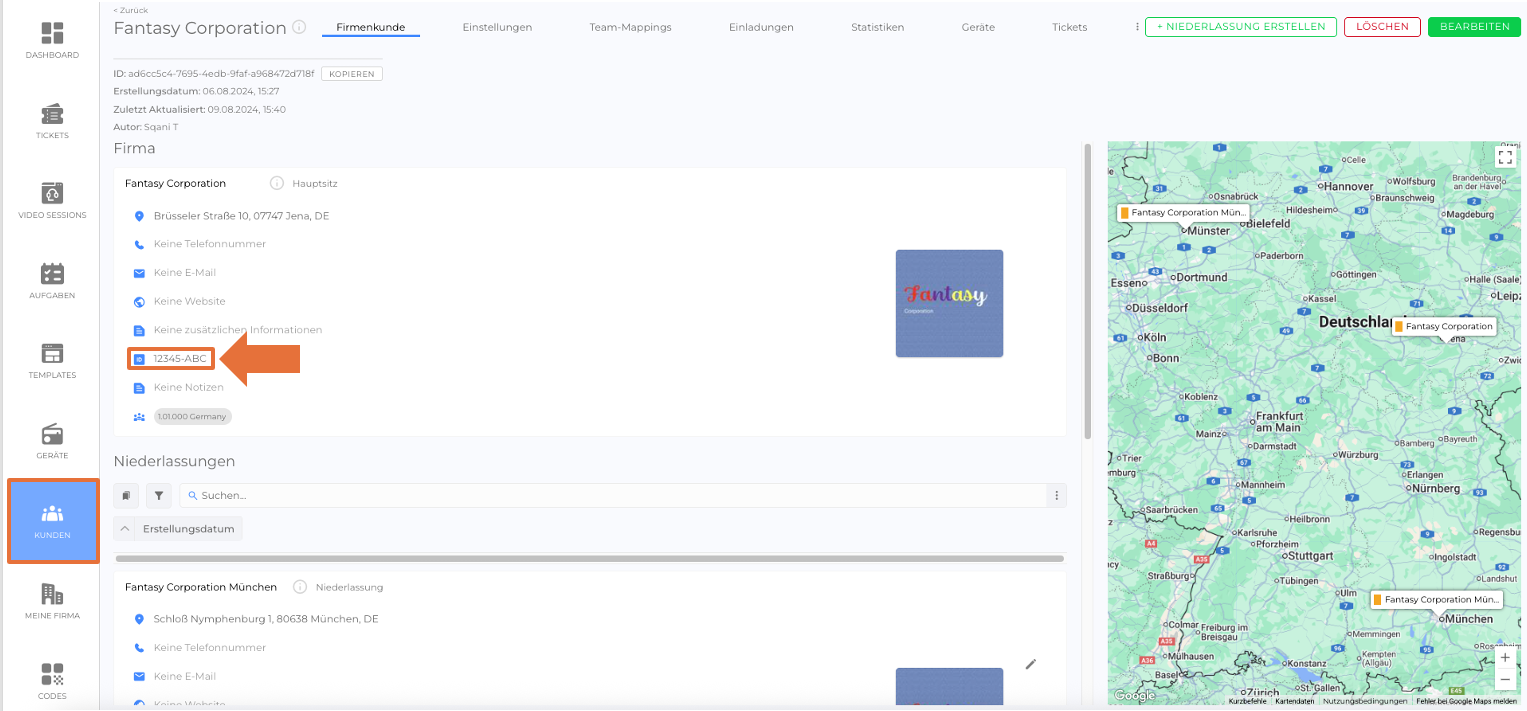Image resolution: width=1527 pixels, height=711 pixels.
Task: Open more options next to Tickets tab
Action: click(x=1137, y=27)
